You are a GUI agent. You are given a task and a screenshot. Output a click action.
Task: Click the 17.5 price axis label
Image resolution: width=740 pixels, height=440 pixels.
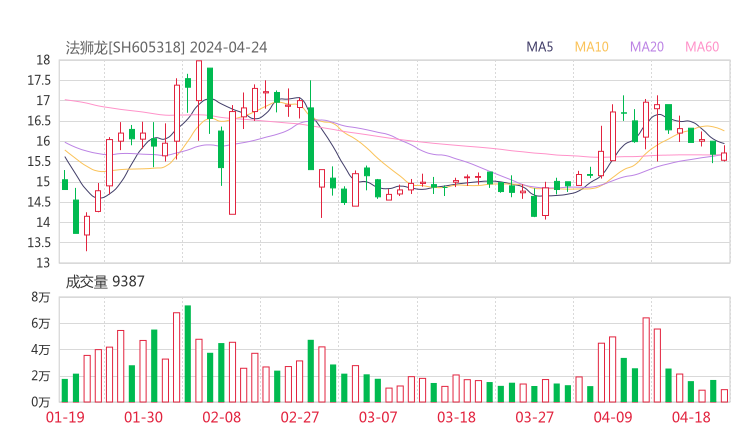(39, 80)
